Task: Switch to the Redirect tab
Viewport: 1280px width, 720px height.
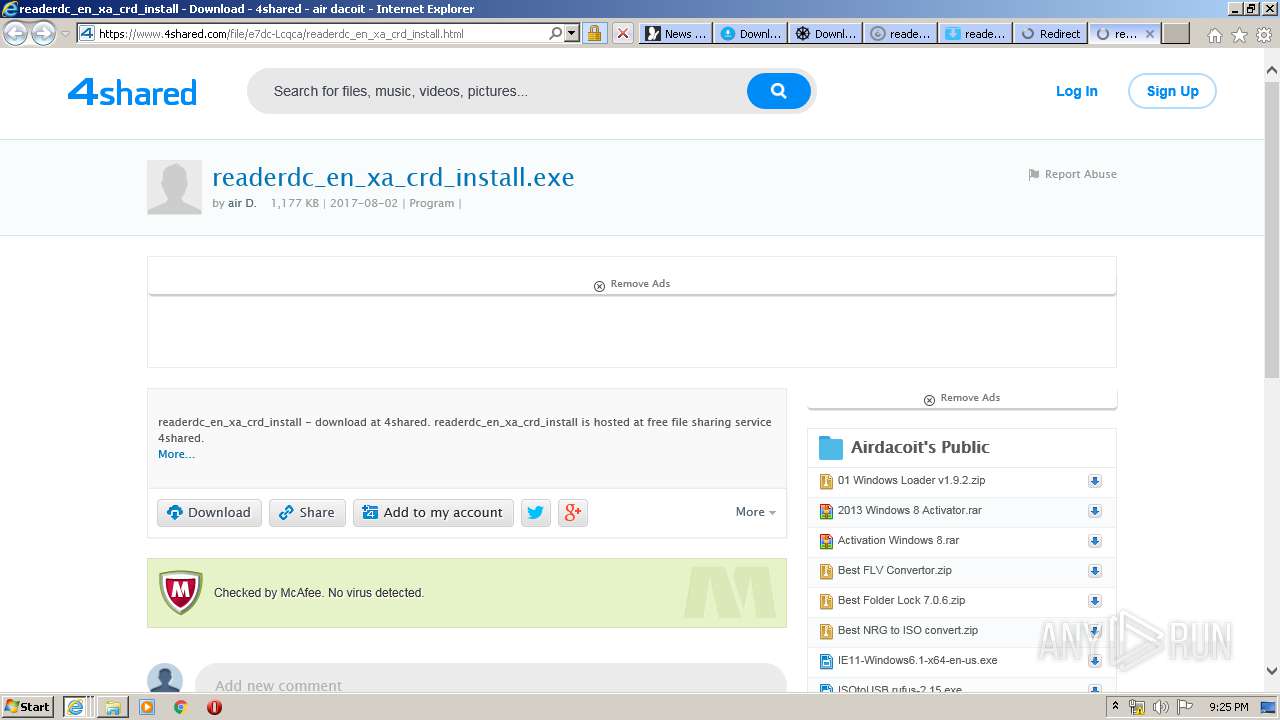Action: pos(1050,33)
